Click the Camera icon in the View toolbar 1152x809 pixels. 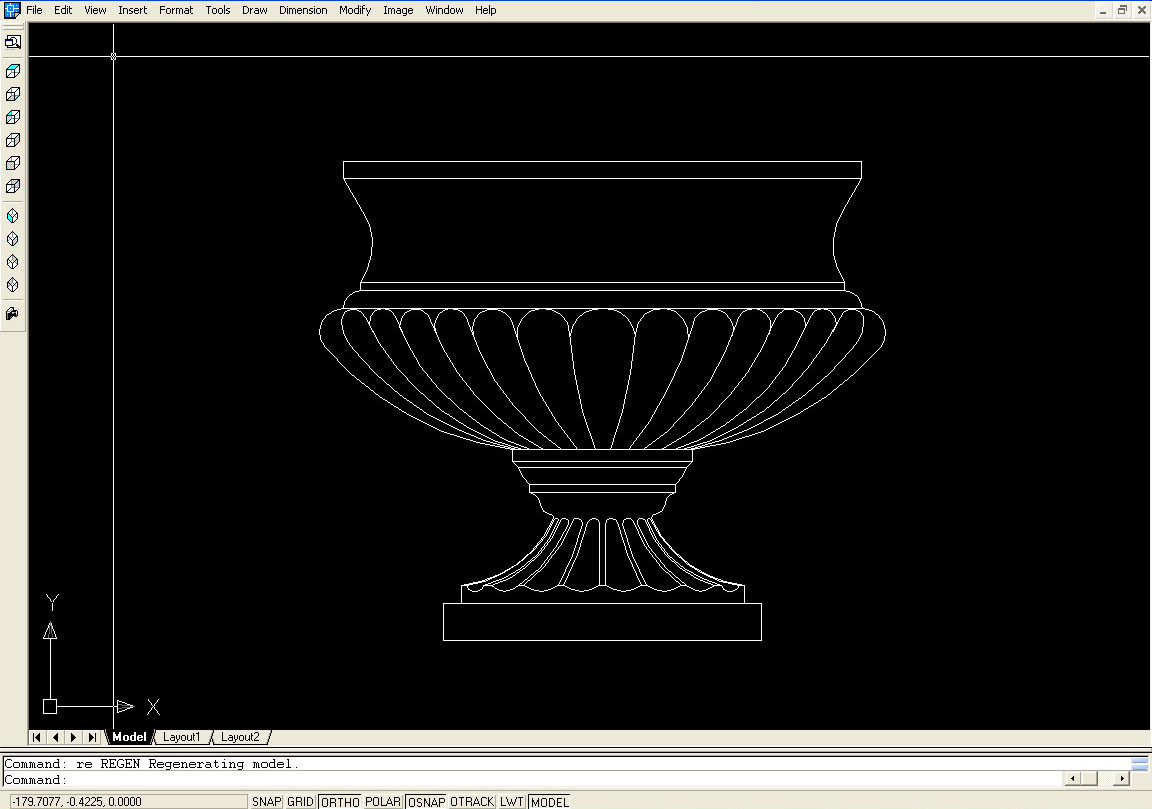pyautogui.click(x=13, y=314)
